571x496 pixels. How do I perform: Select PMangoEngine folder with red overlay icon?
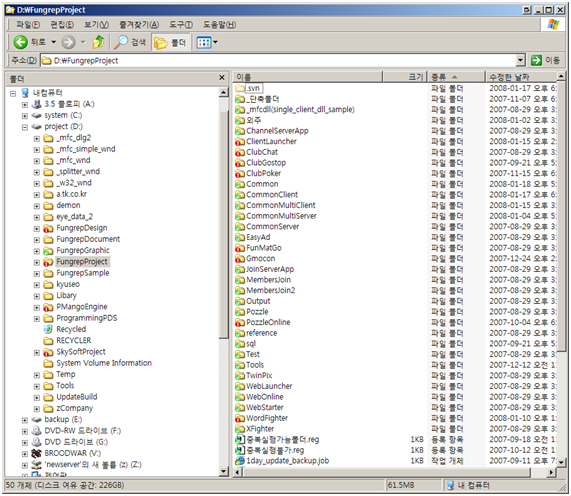pyautogui.click(x=48, y=307)
